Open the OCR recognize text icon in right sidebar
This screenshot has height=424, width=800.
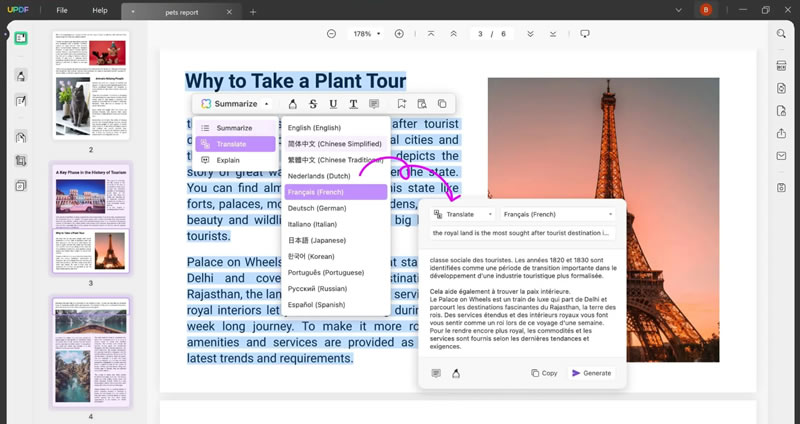pos(781,65)
